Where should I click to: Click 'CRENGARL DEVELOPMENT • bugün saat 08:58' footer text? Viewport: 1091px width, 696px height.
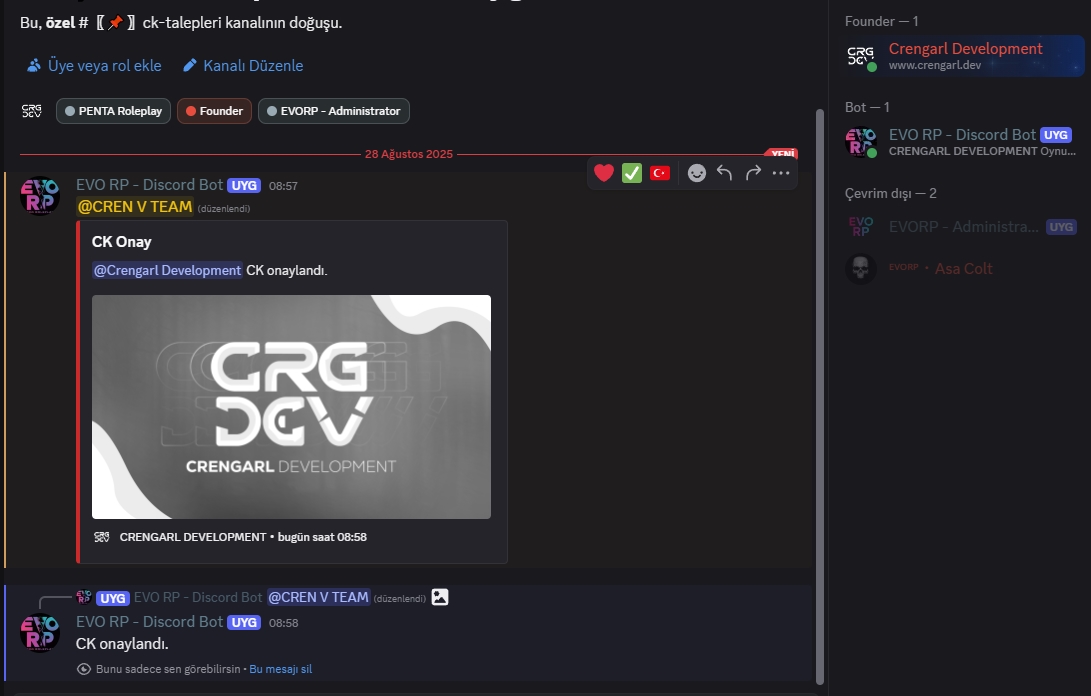(243, 537)
